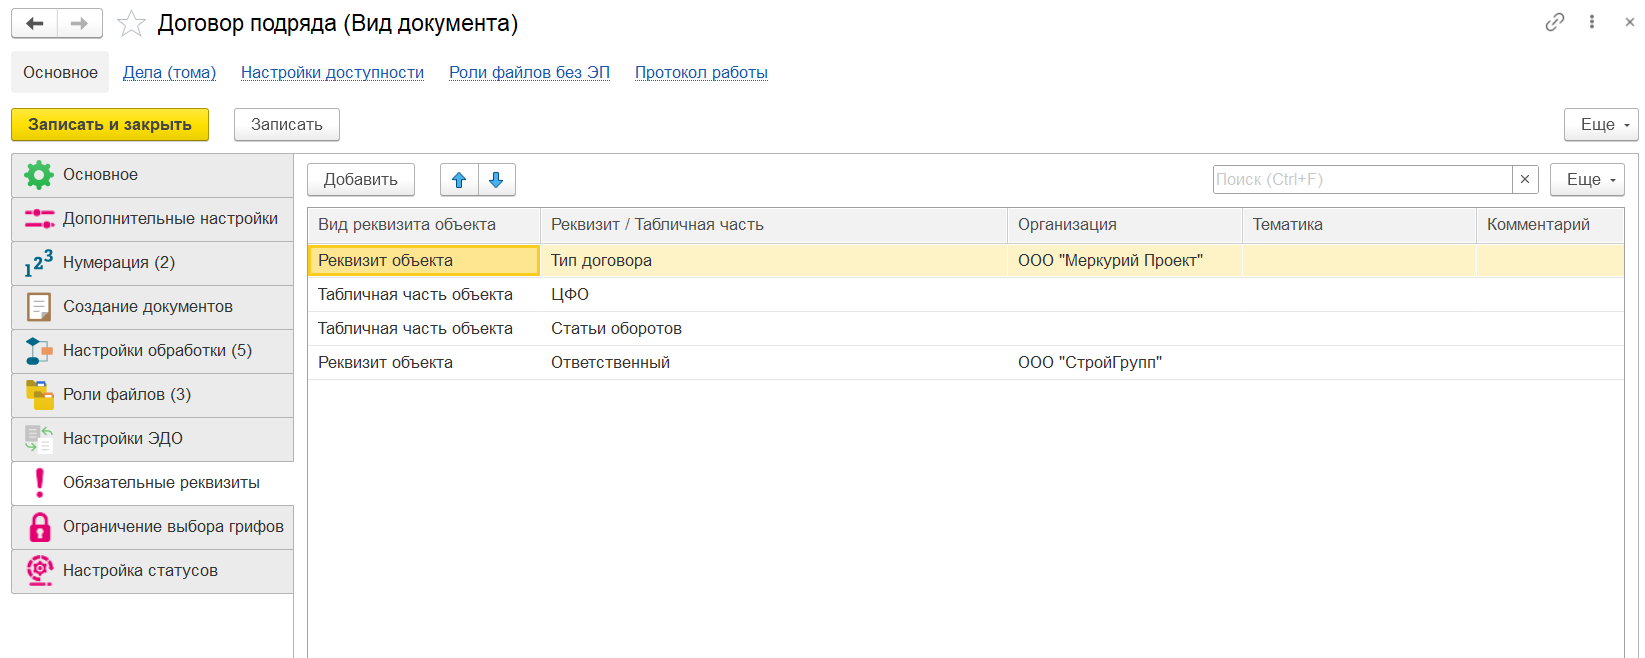Open the Дела (тома) link
1645x658 pixels.
pos(169,72)
